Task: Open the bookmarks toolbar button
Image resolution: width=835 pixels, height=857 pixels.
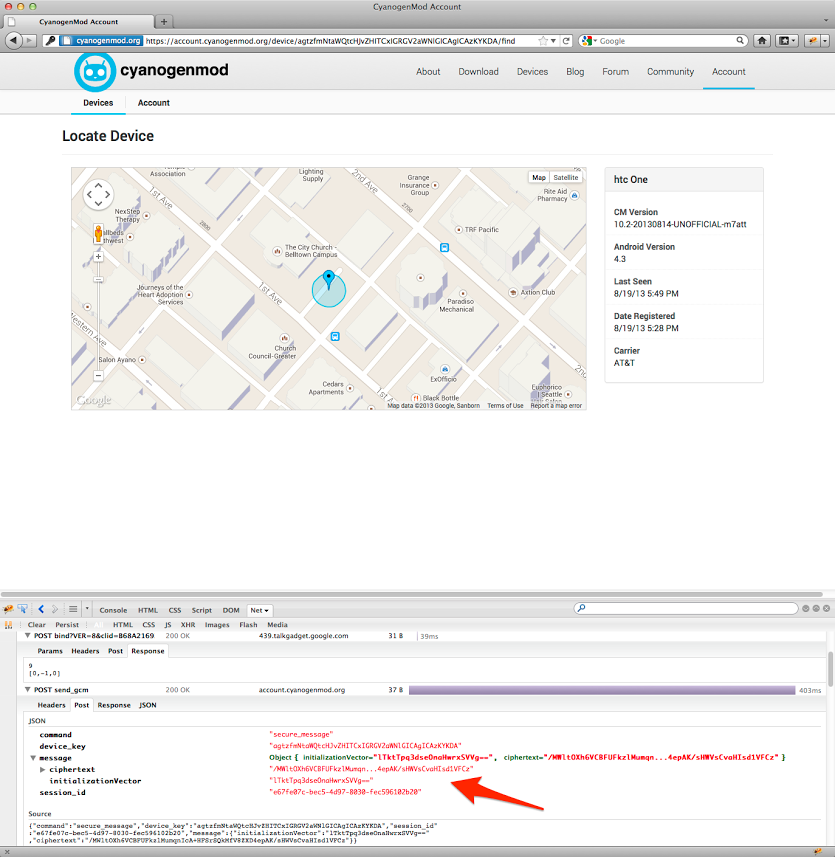Action: click(787, 40)
